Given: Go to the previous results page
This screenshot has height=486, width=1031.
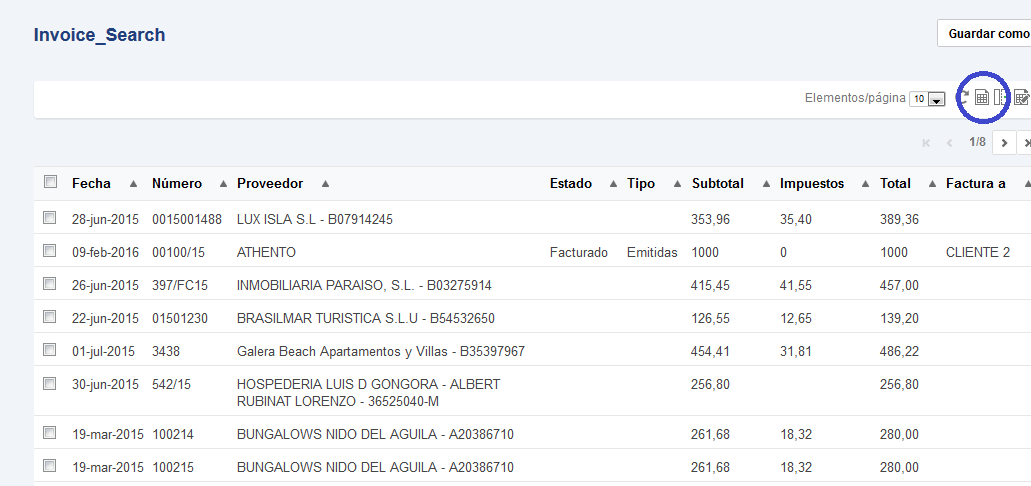Looking at the screenshot, I should pos(949,143).
